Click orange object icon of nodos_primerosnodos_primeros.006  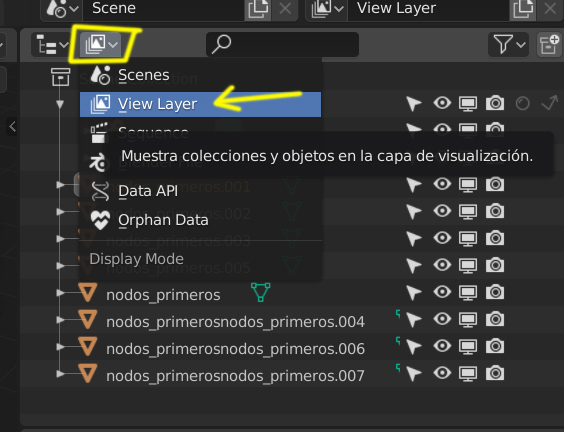[x=88, y=346]
